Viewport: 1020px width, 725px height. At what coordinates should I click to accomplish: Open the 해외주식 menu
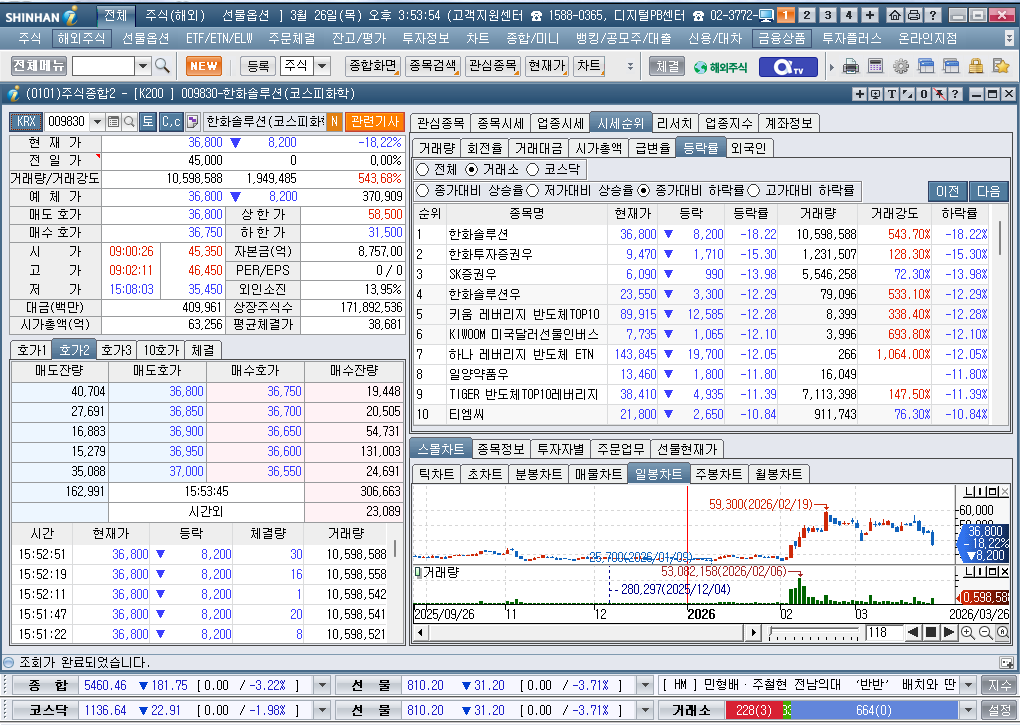click(x=81, y=38)
